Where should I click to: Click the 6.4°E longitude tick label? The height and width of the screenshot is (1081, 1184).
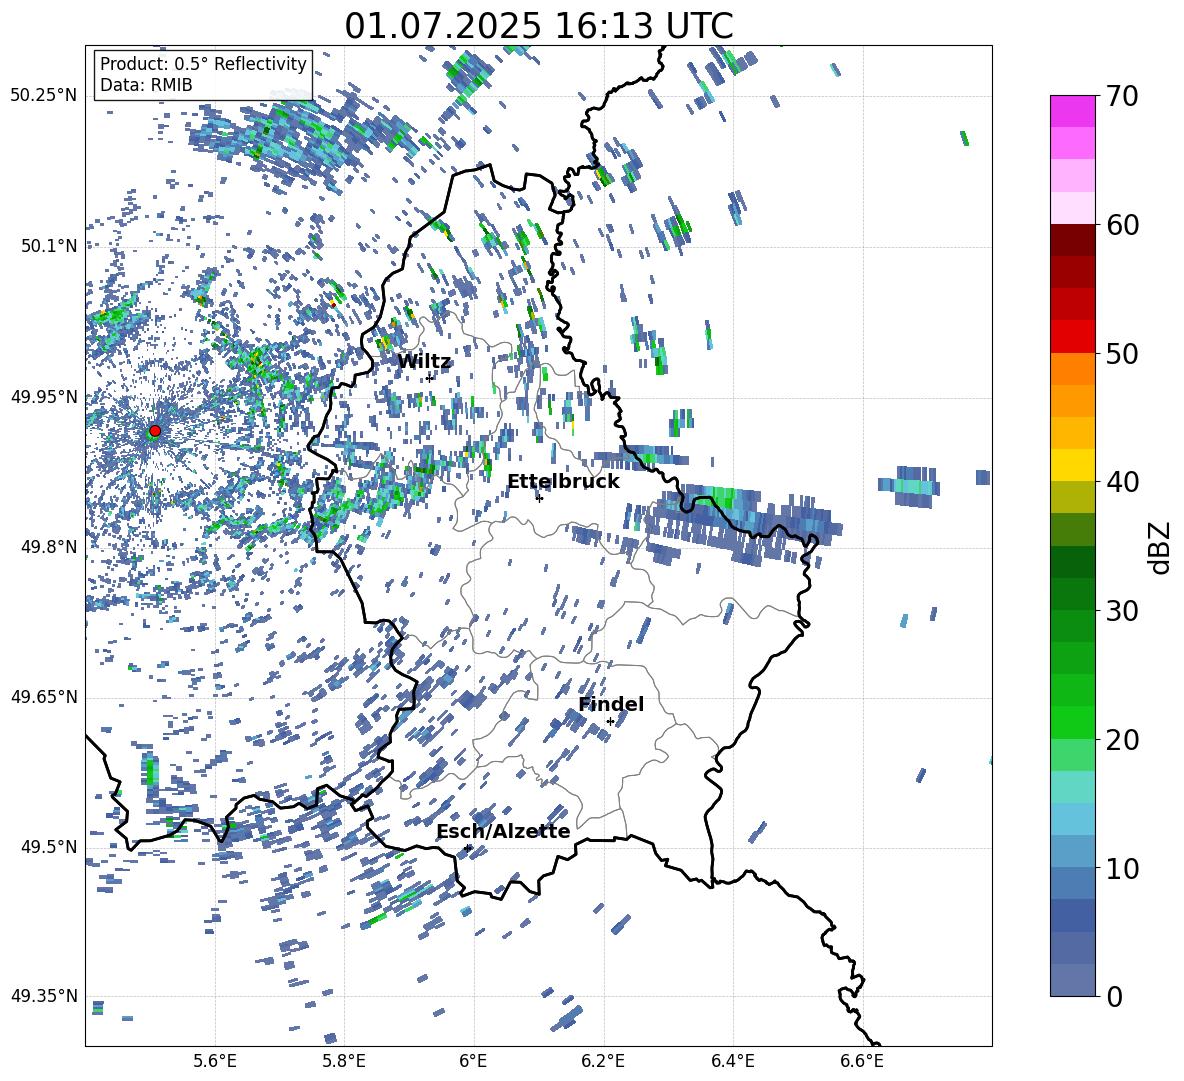click(732, 1061)
